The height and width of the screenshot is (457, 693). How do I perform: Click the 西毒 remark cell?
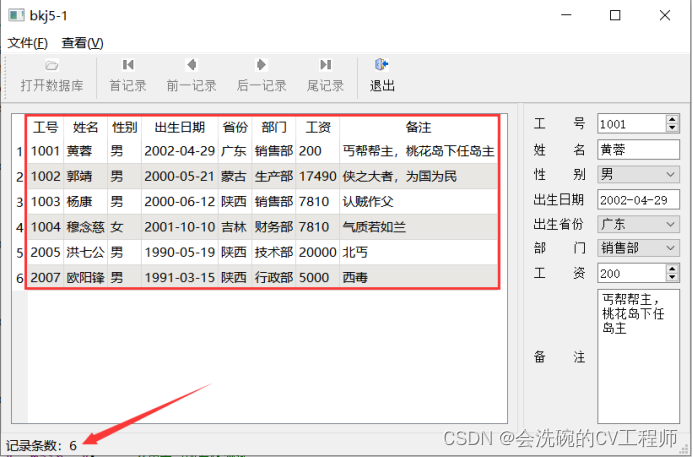pos(419,277)
